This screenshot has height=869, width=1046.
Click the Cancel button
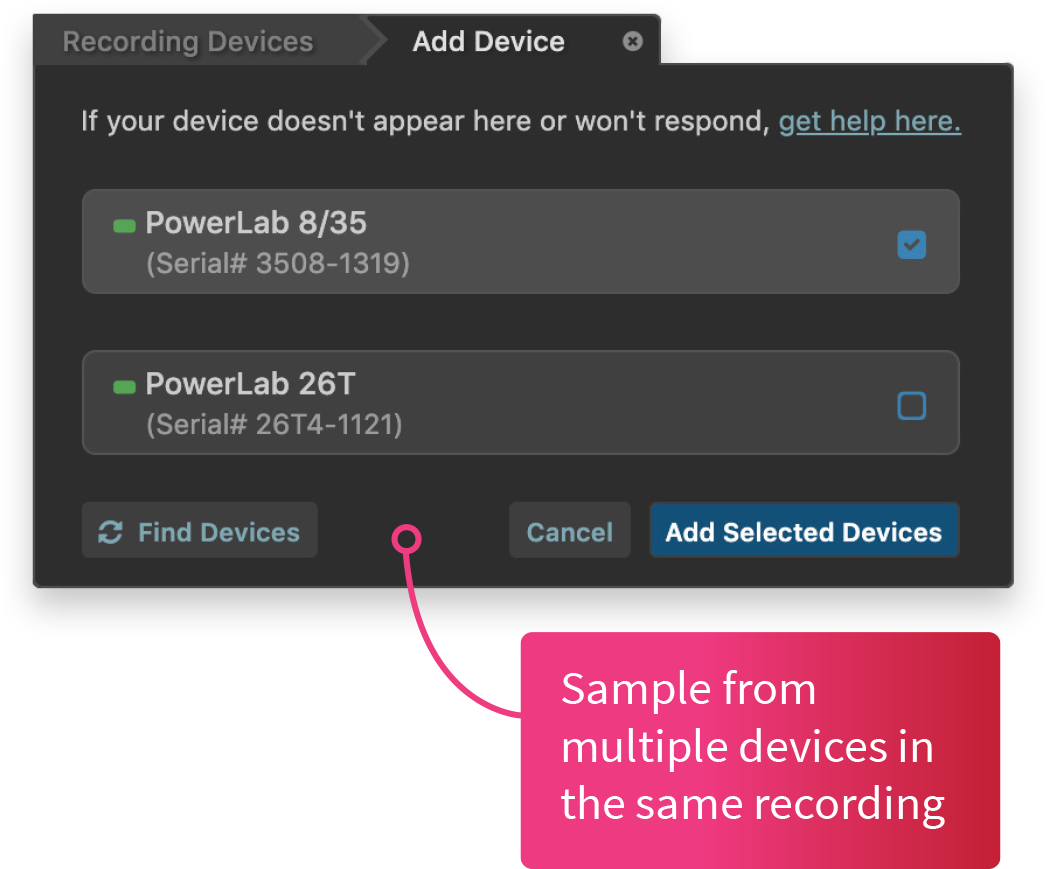click(x=569, y=532)
